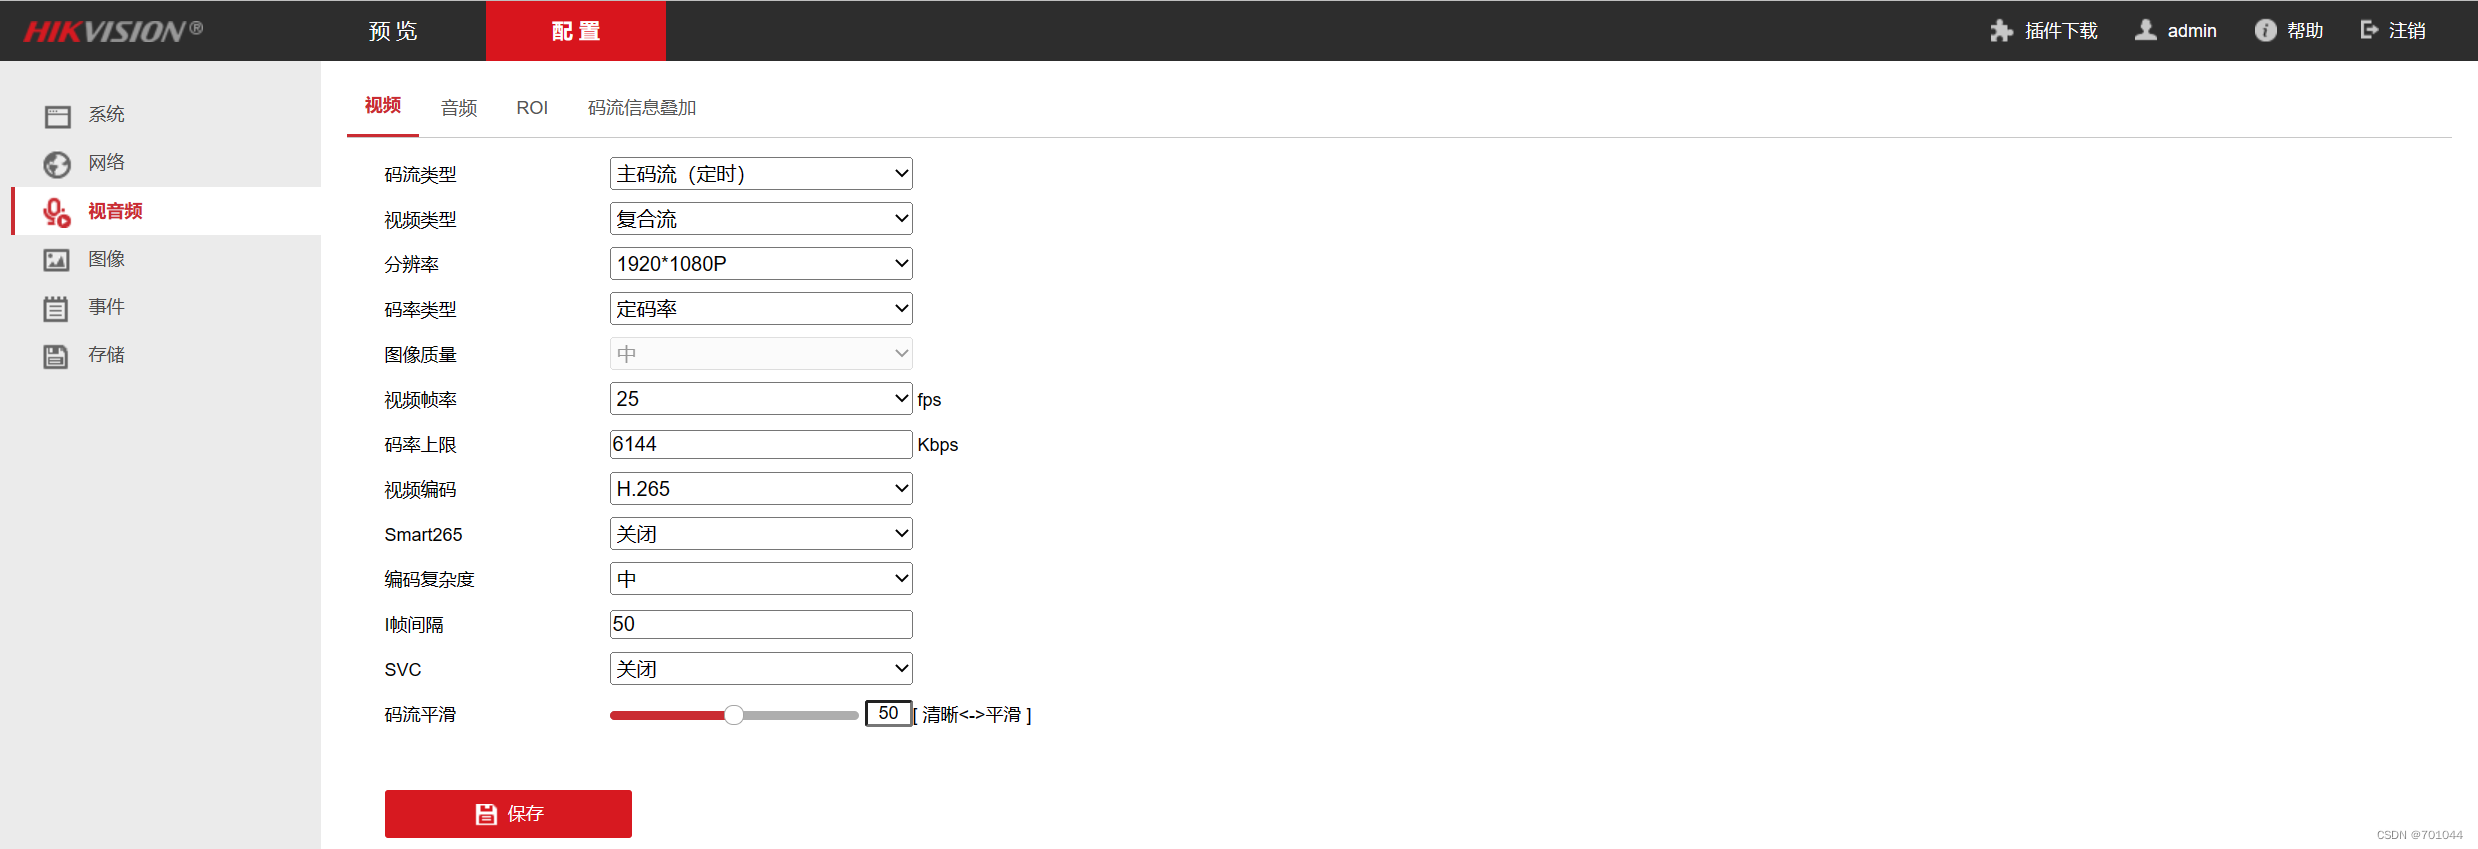The image size is (2478, 849).
Task: Click the 码流平滑 label text
Action: pos(420,715)
